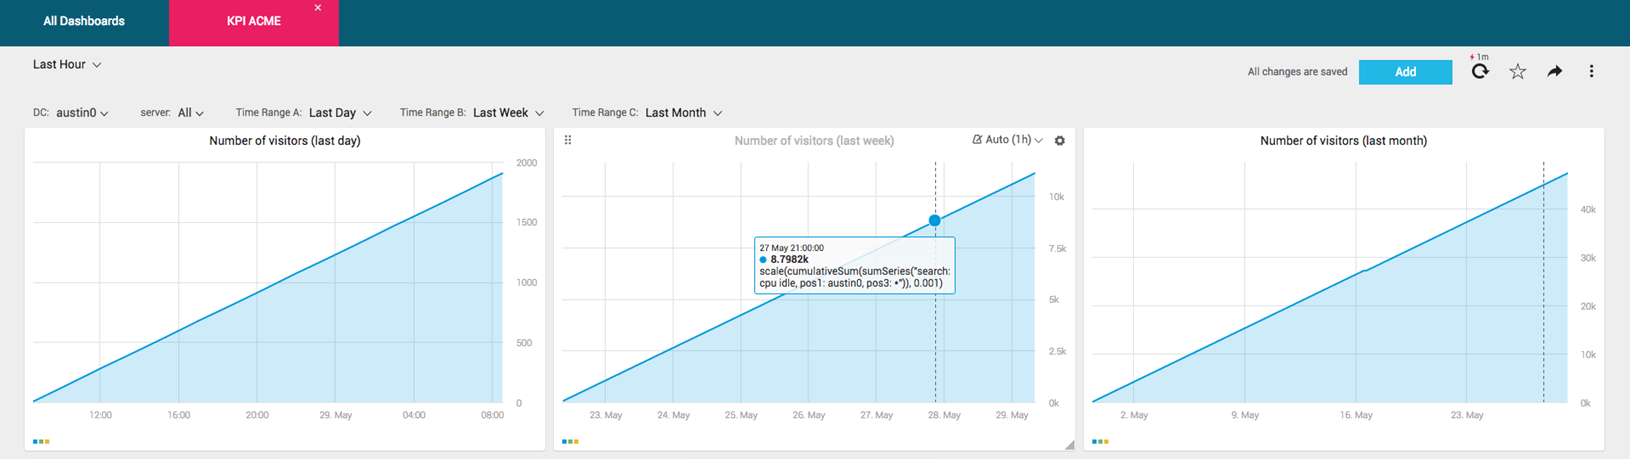Click the blue Add button
1630x459 pixels.
(x=1405, y=72)
